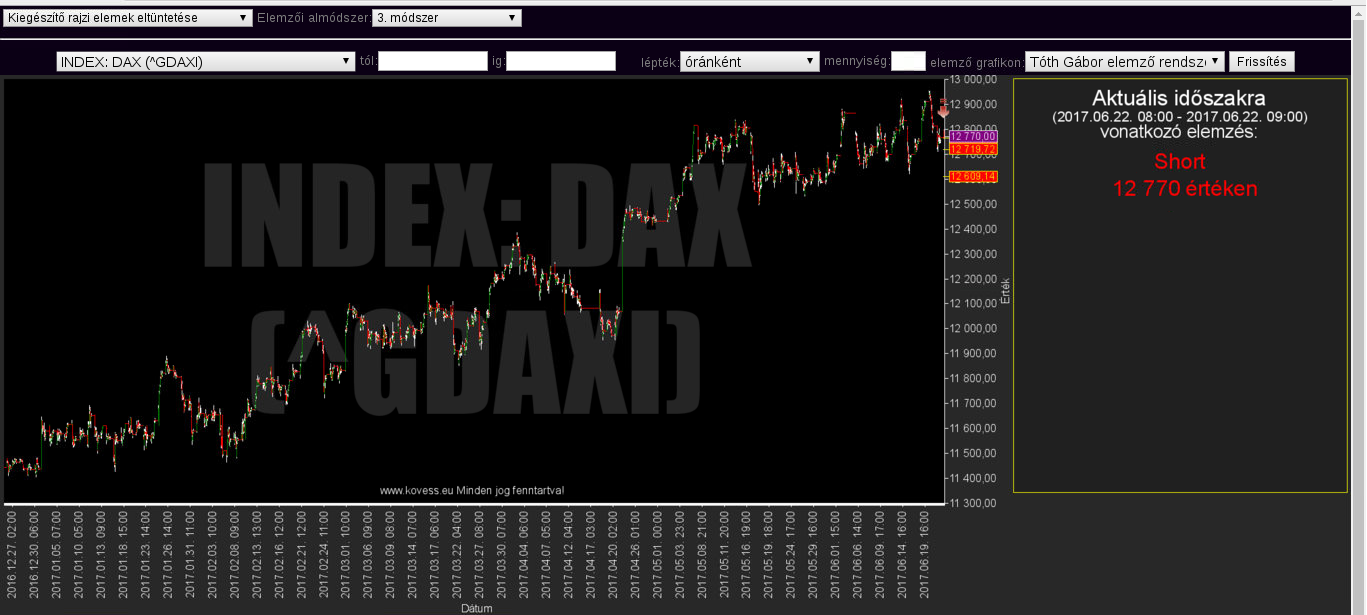Click the 13 000,00 value axis label
This screenshot has height=615, width=1367.
pos(972,80)
